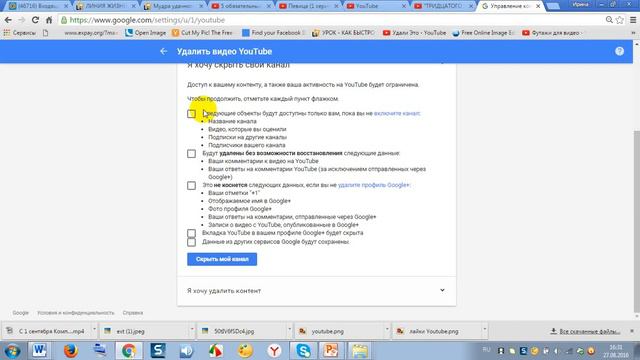Check the 'Это не коснется' checkbox
The height and width of the screenshot is (360, 640).
click(191, 186)
